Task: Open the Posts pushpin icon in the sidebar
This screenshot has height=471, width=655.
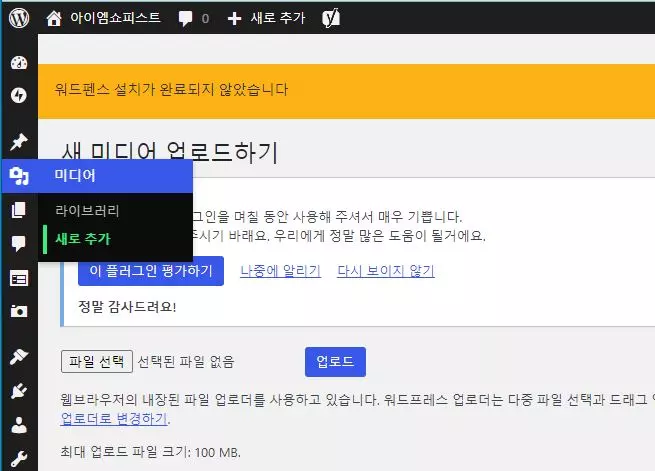Action: coord(19,142)
